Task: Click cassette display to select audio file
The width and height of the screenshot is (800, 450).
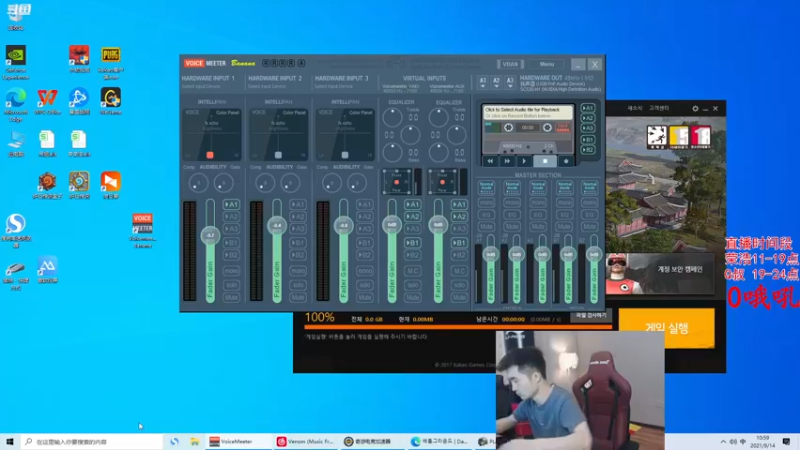Action: tap(528, 113)
